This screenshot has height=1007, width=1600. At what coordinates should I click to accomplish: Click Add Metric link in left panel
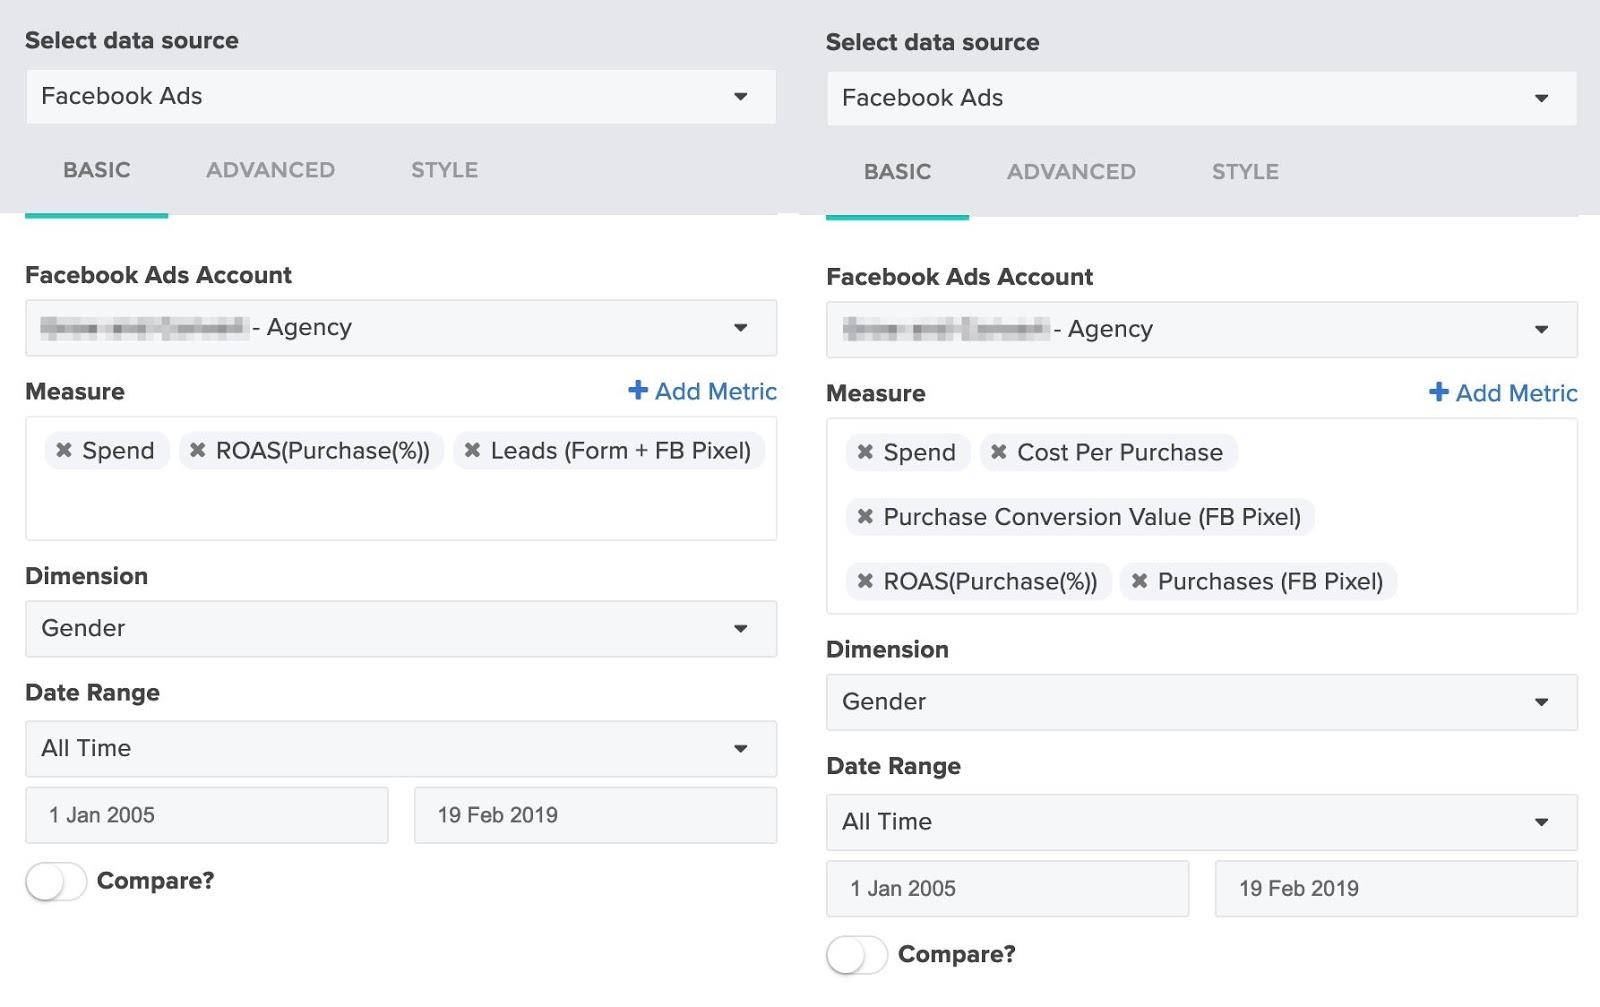pyautogui.click(x=702, y=392)
